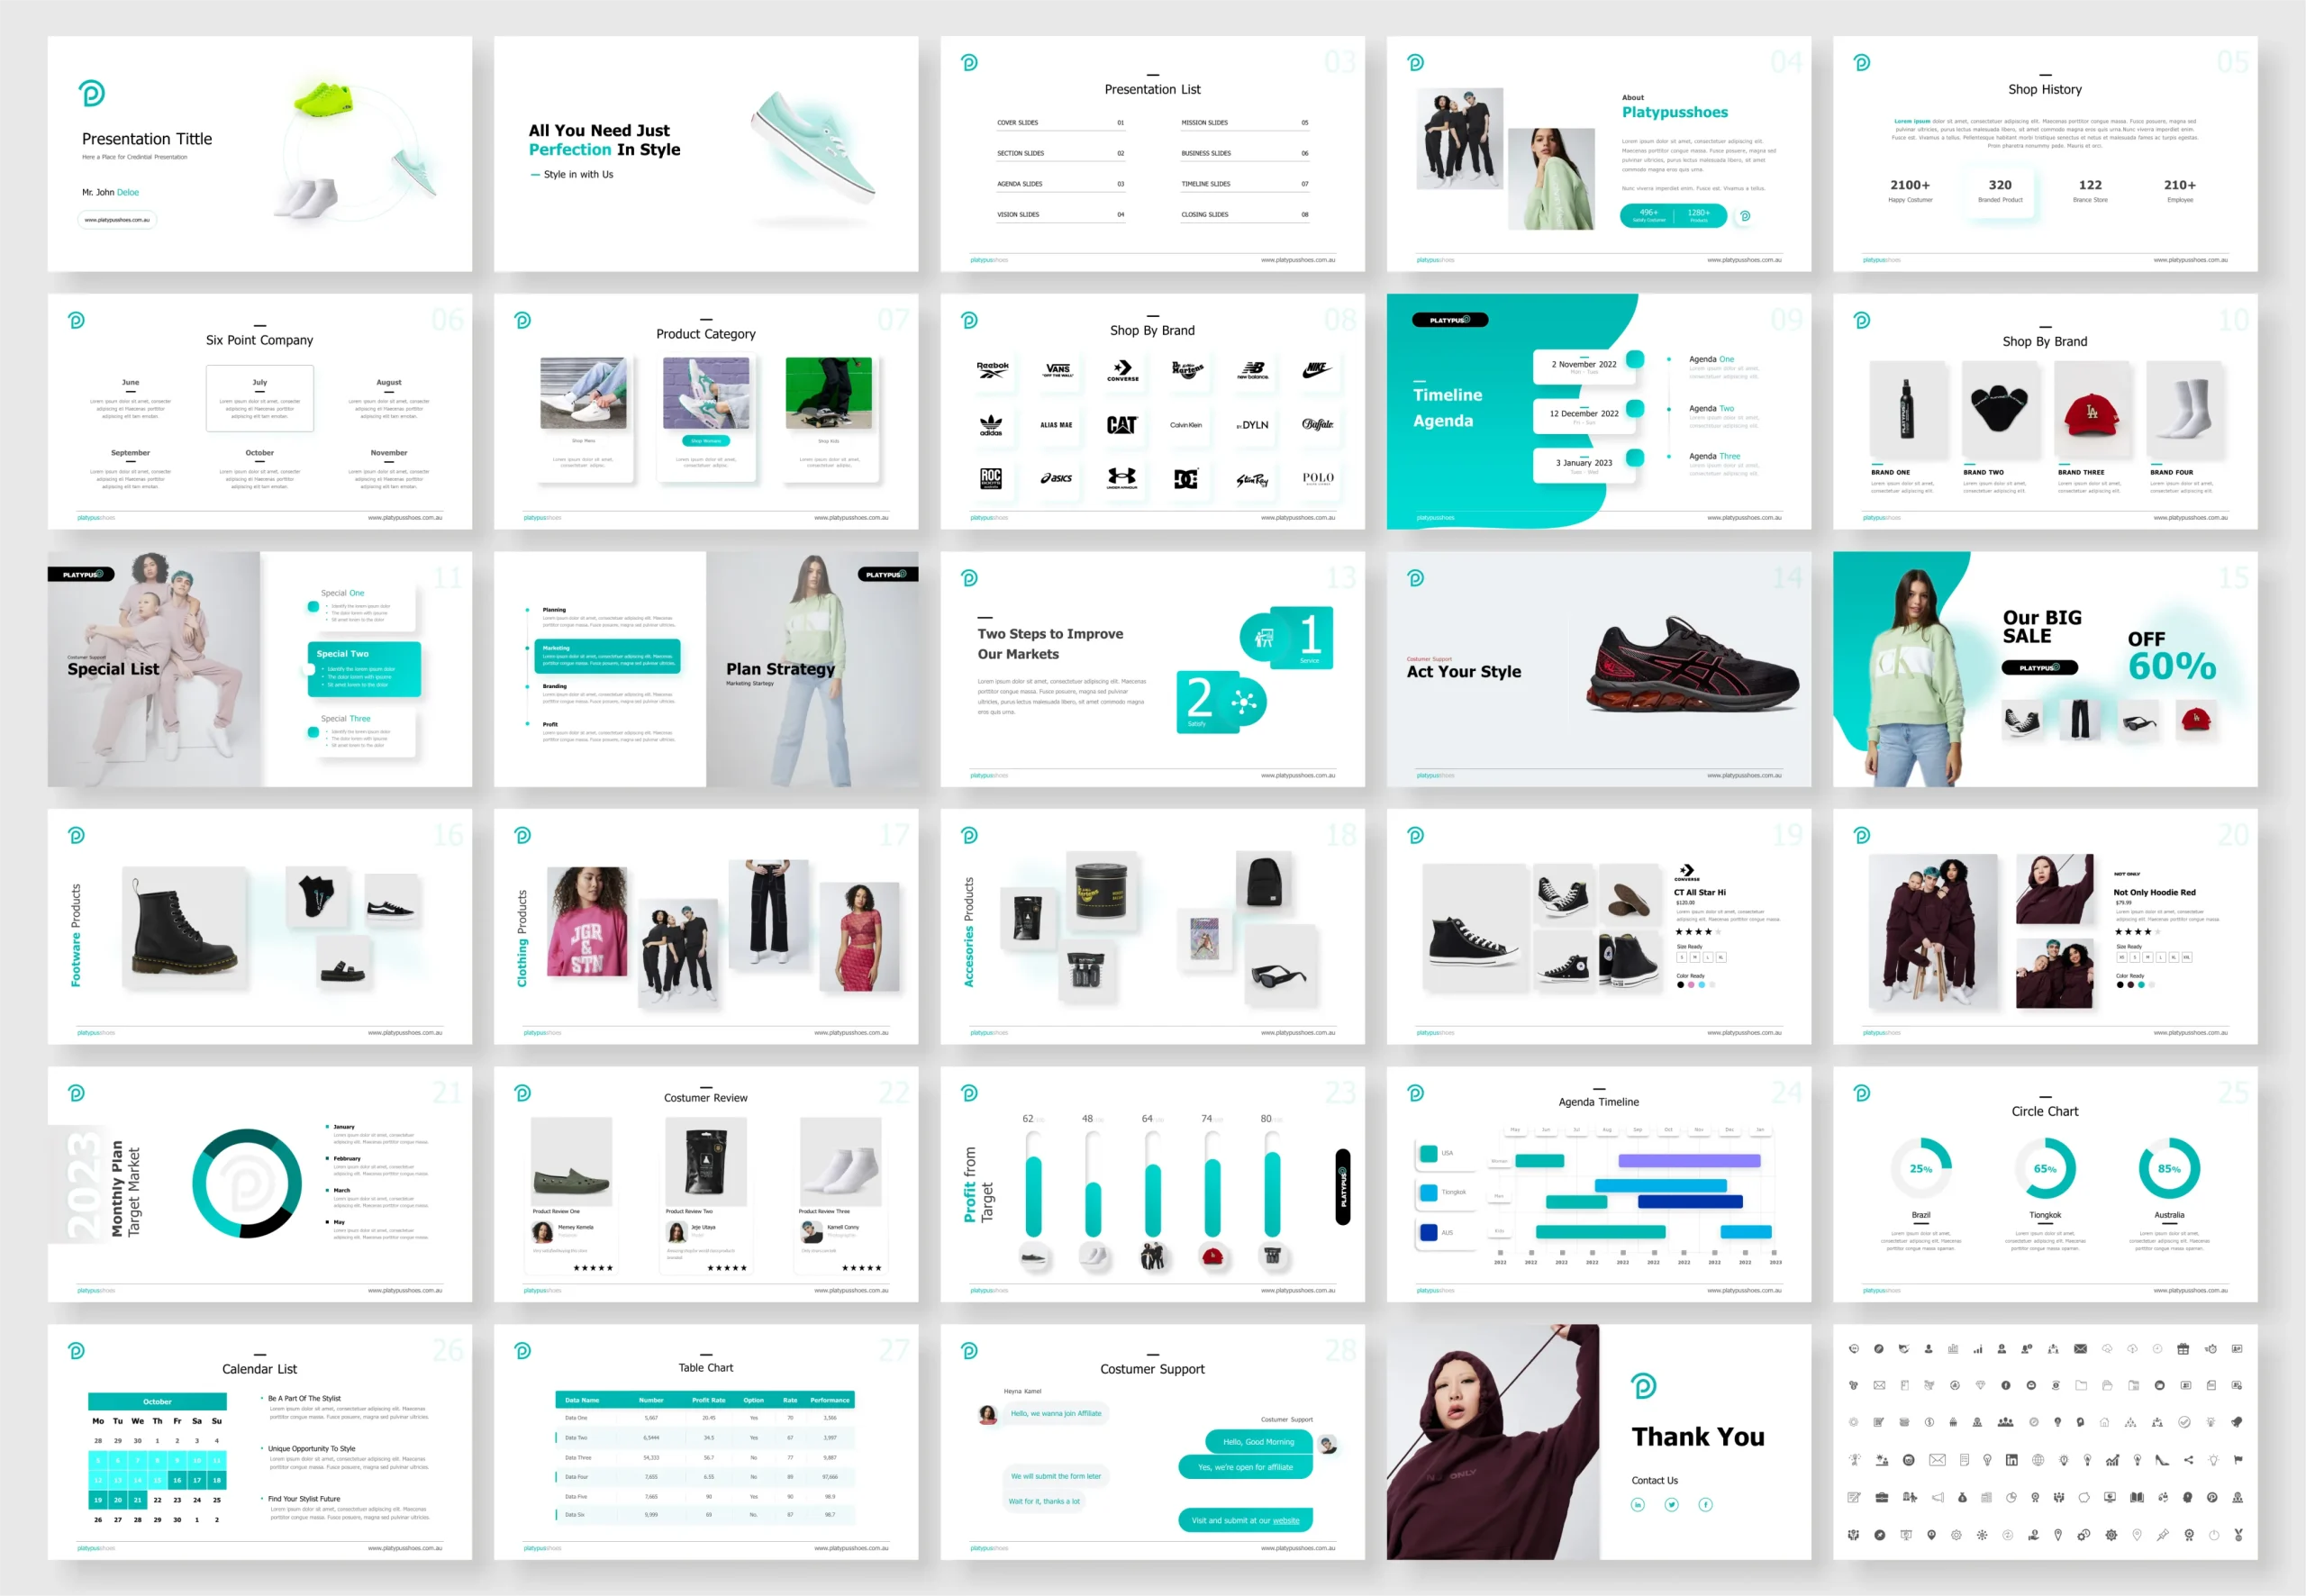Click the USA teal legend square
Screen dimensions: 2306x1596
1428,1154
